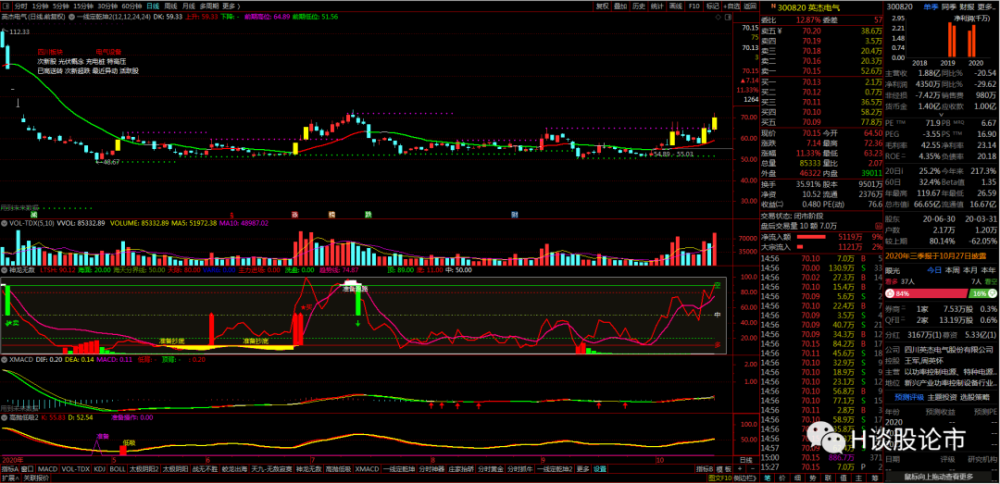Click the 复权 toolbar button
The width and height of the screenshot is (1000, 484).
603,6
